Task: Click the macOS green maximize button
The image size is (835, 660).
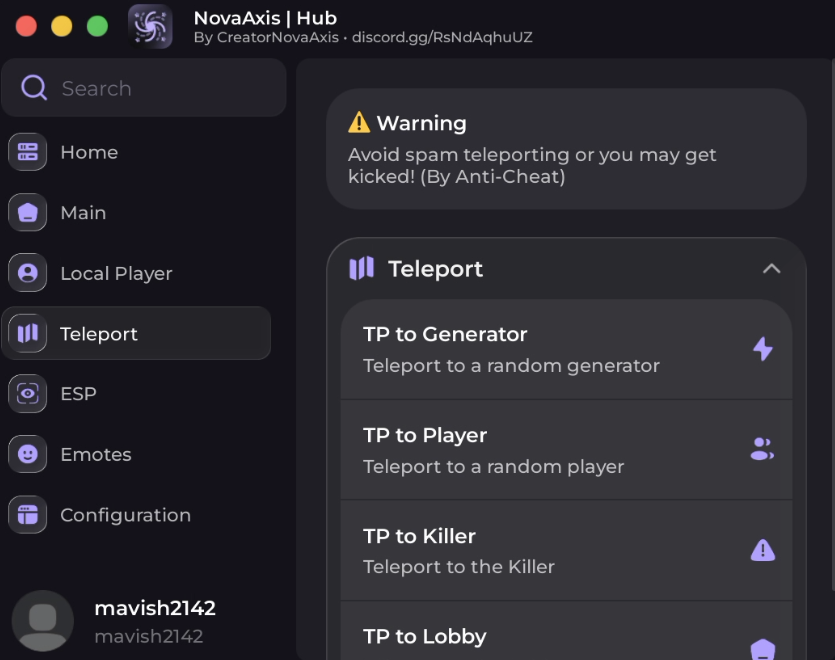Action: 97,26
